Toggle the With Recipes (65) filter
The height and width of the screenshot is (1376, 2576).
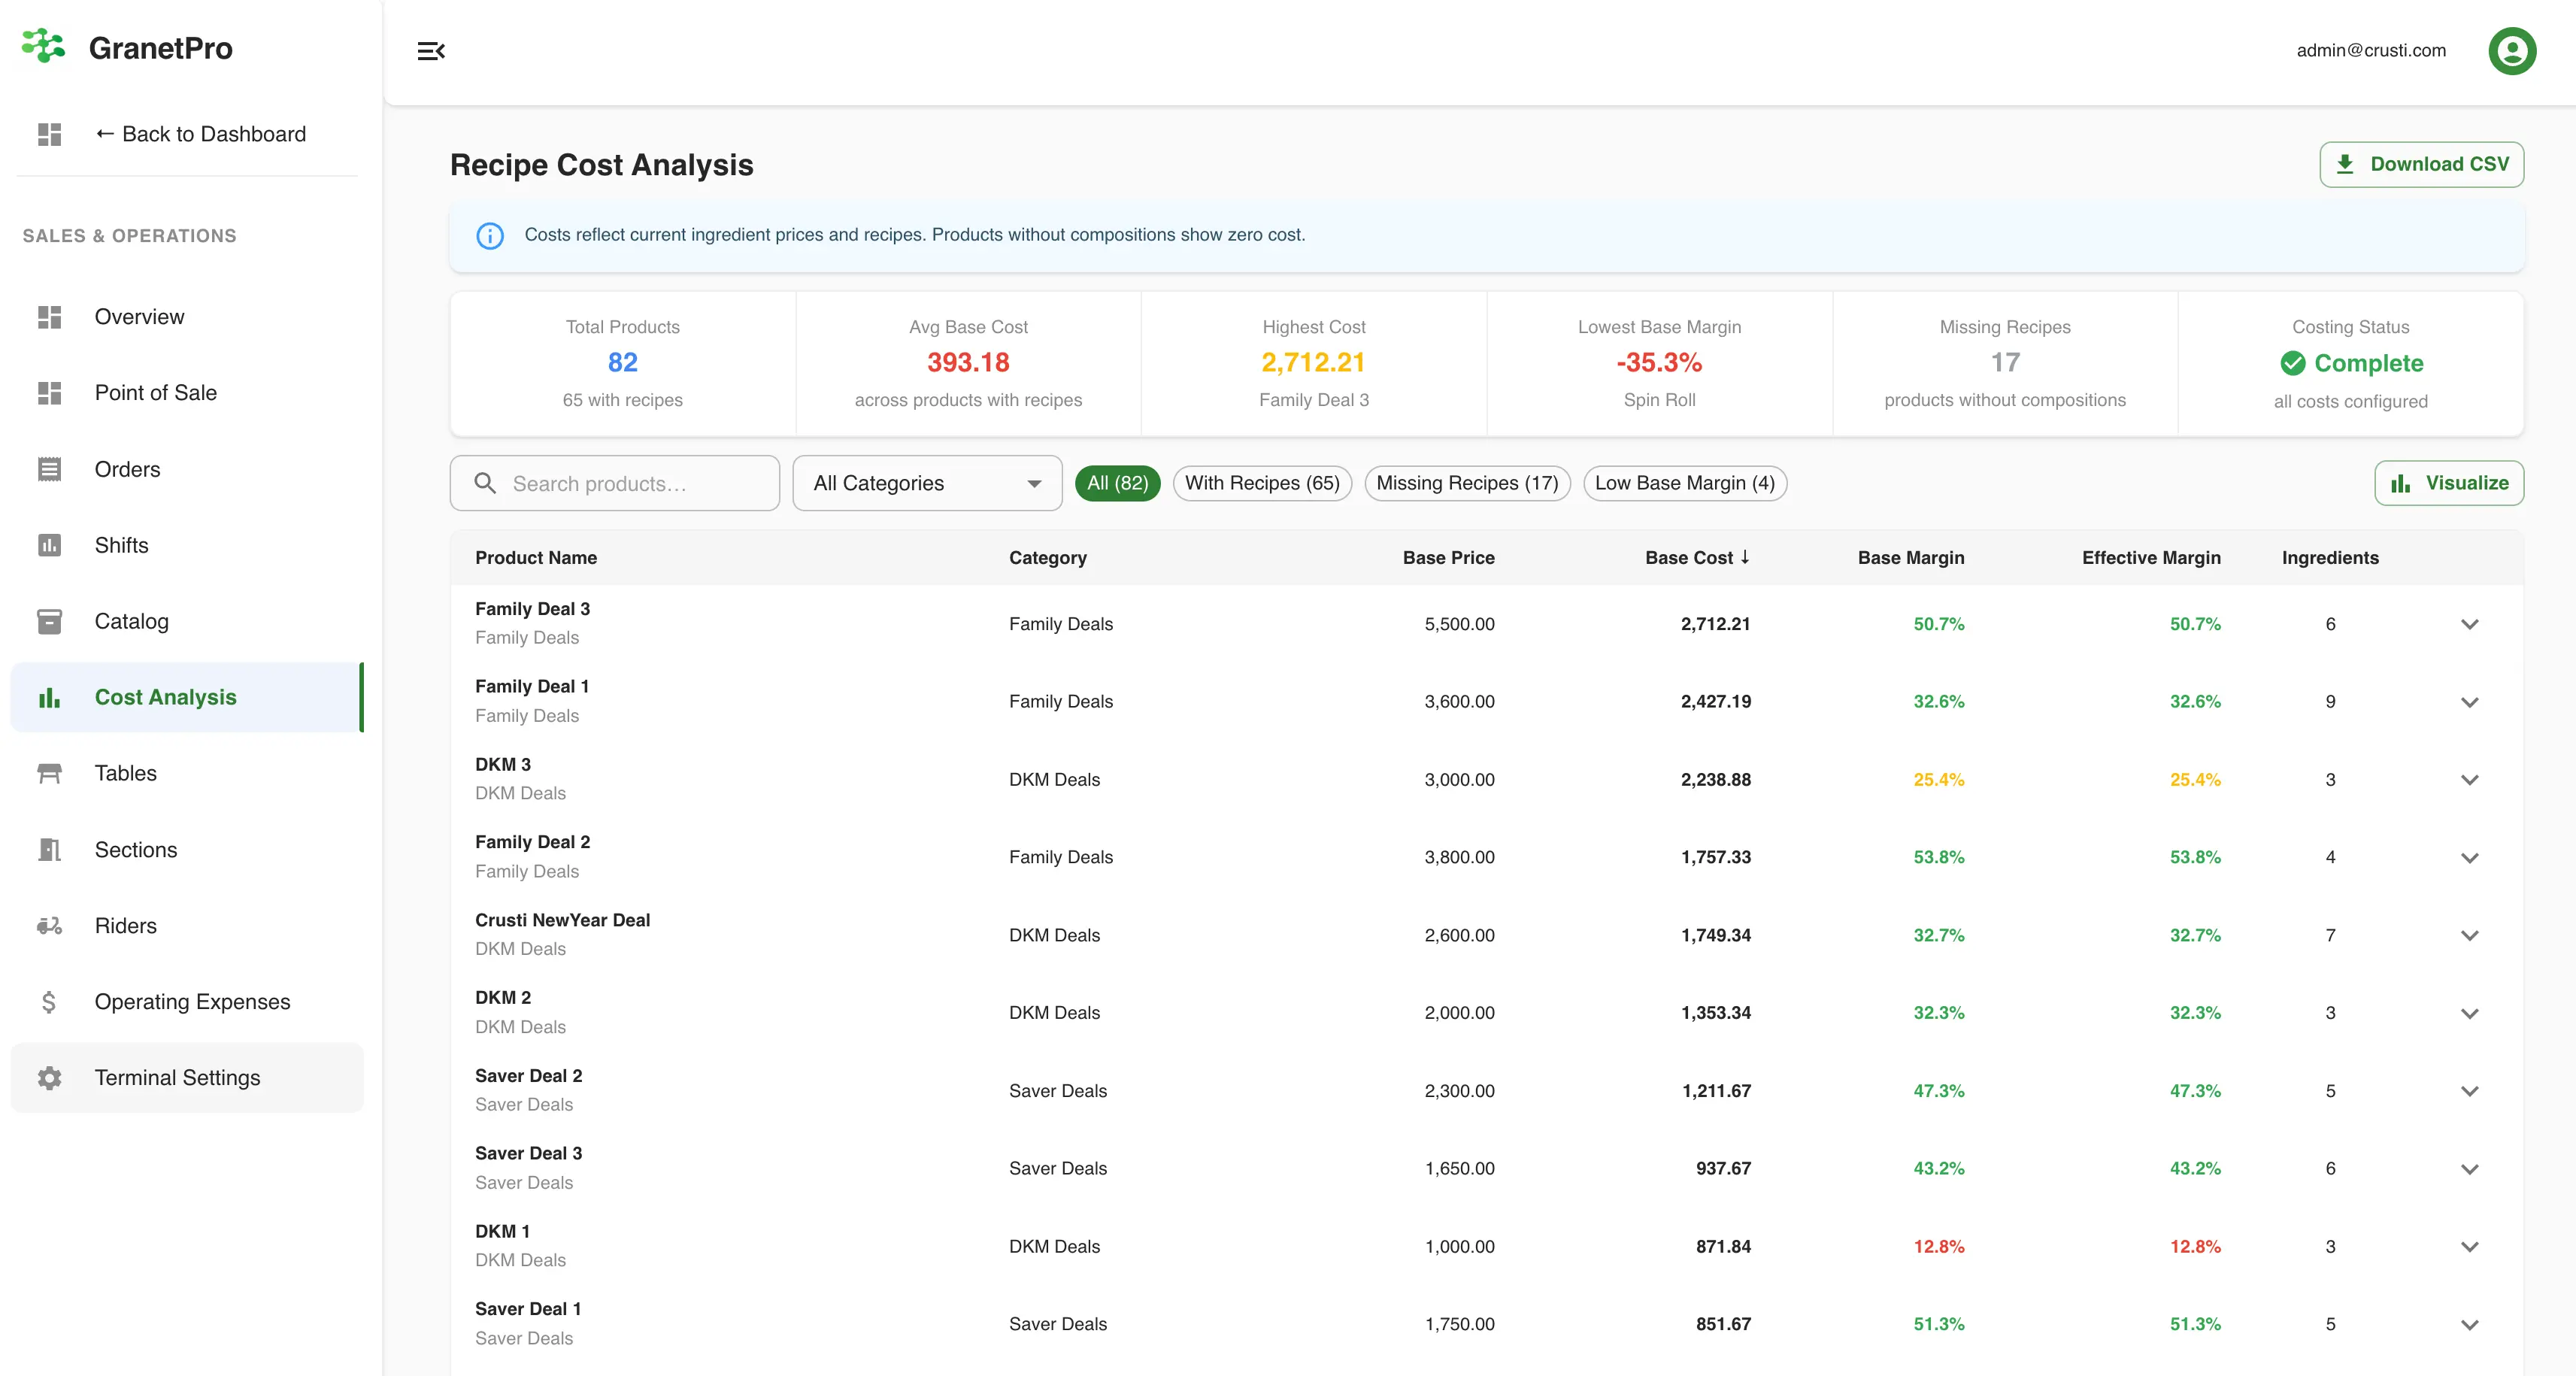coord(1262,483)
